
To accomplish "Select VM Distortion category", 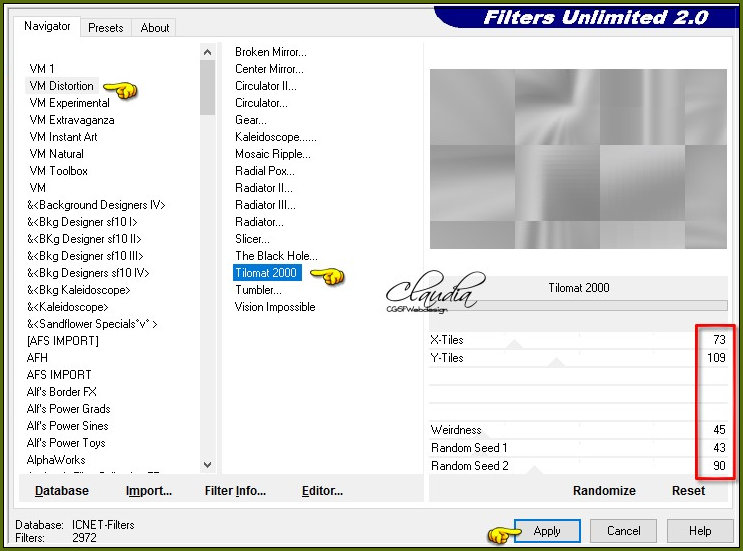I will [x=61, y=86].
